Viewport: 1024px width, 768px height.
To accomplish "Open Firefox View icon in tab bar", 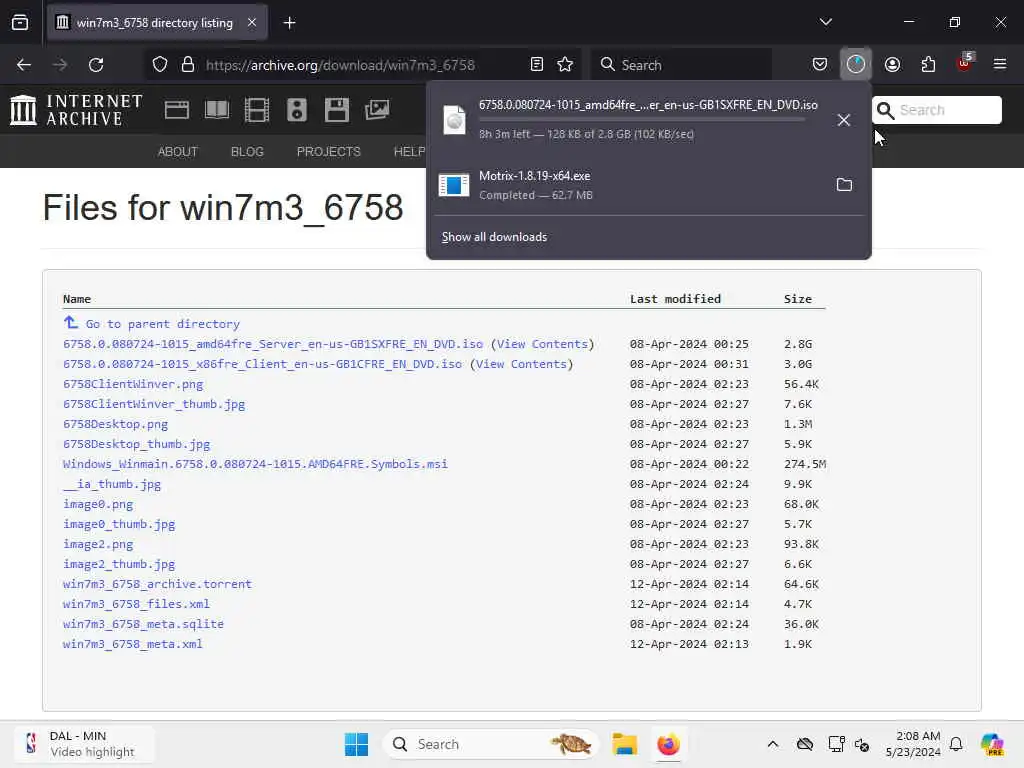I will [20, 23].
